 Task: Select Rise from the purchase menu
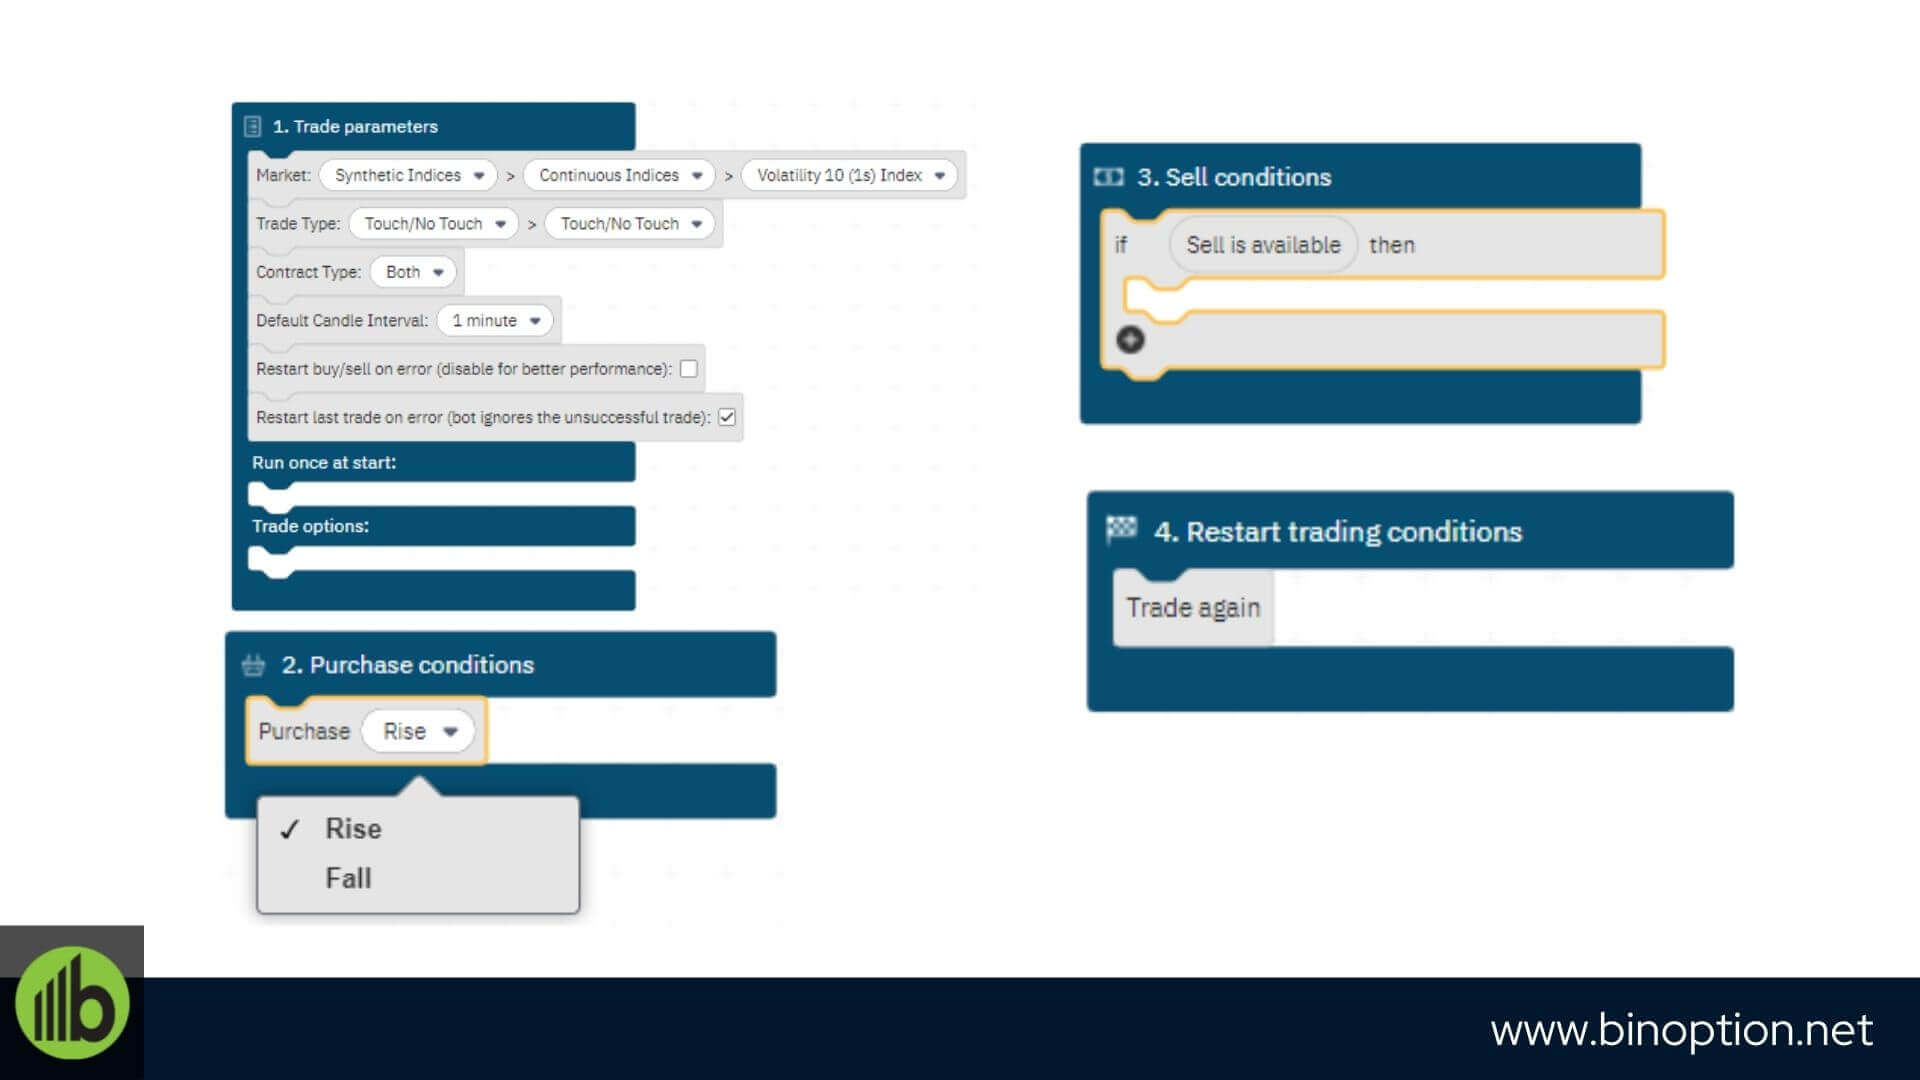pos(353,829)
